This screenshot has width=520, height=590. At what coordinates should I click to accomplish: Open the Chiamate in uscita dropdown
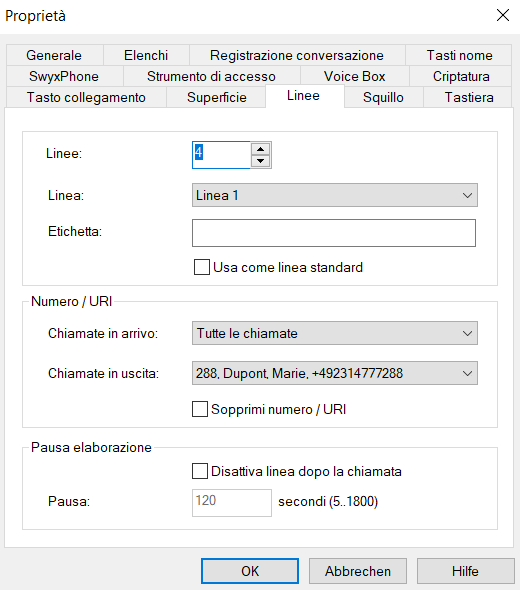335,373
